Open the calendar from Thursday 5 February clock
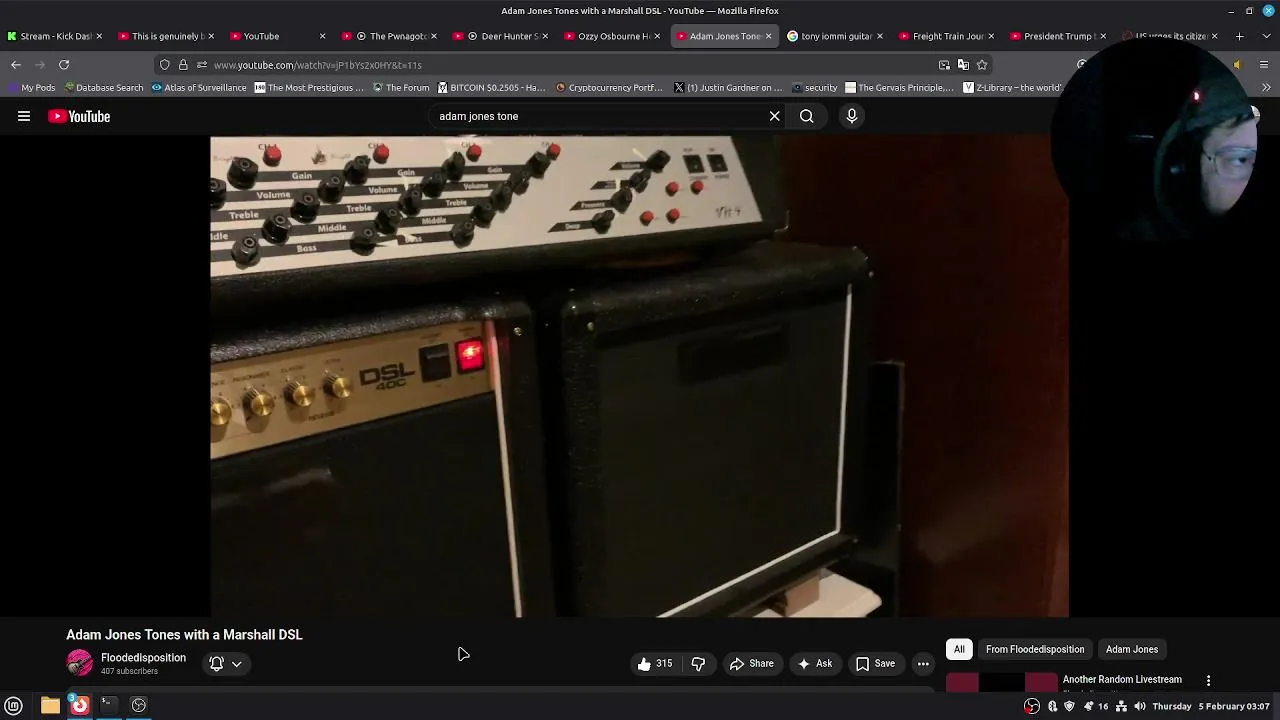 [1211, 706]
